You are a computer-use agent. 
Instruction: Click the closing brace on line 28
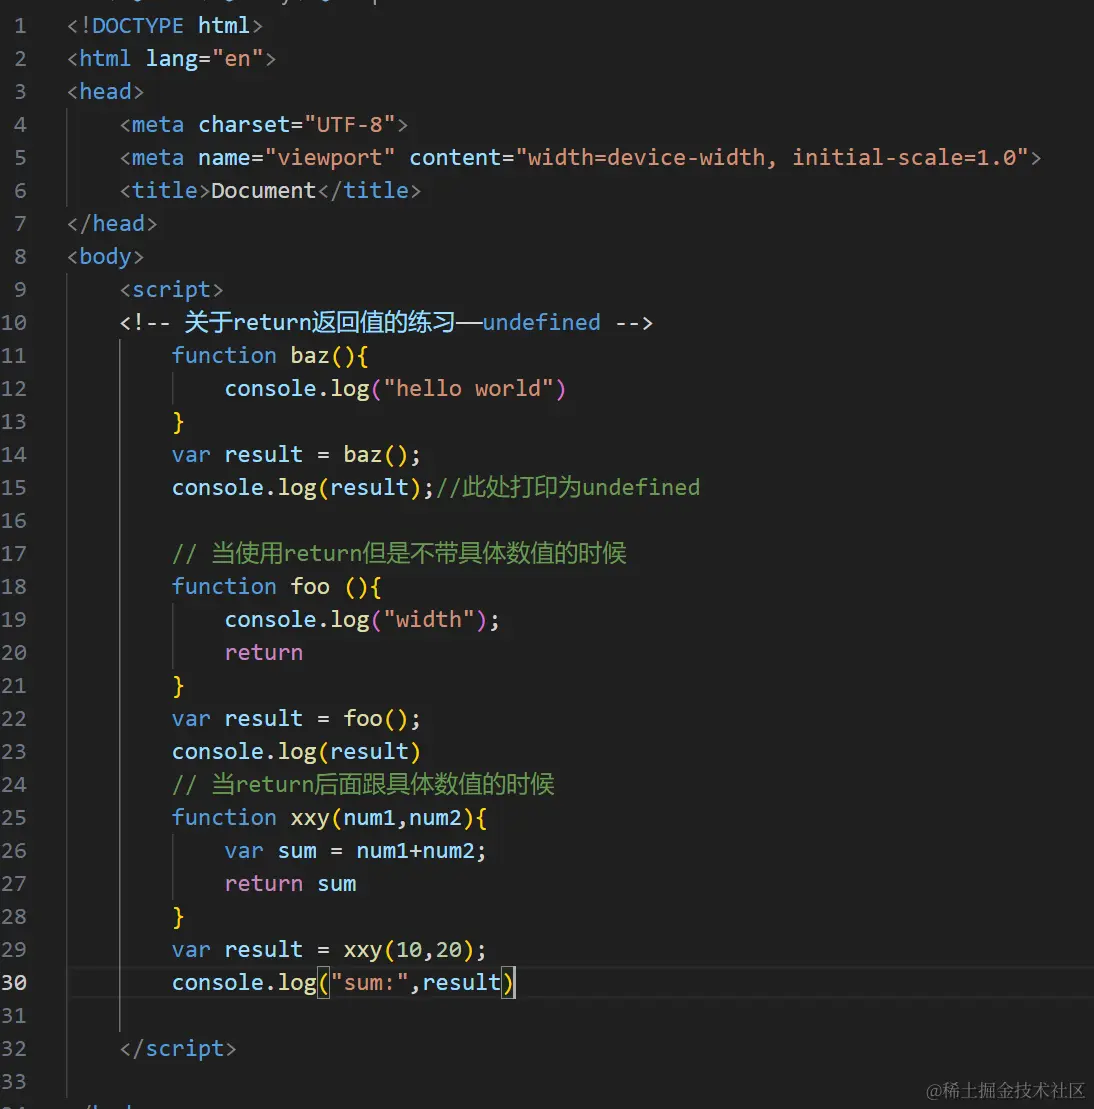(178, 917)
